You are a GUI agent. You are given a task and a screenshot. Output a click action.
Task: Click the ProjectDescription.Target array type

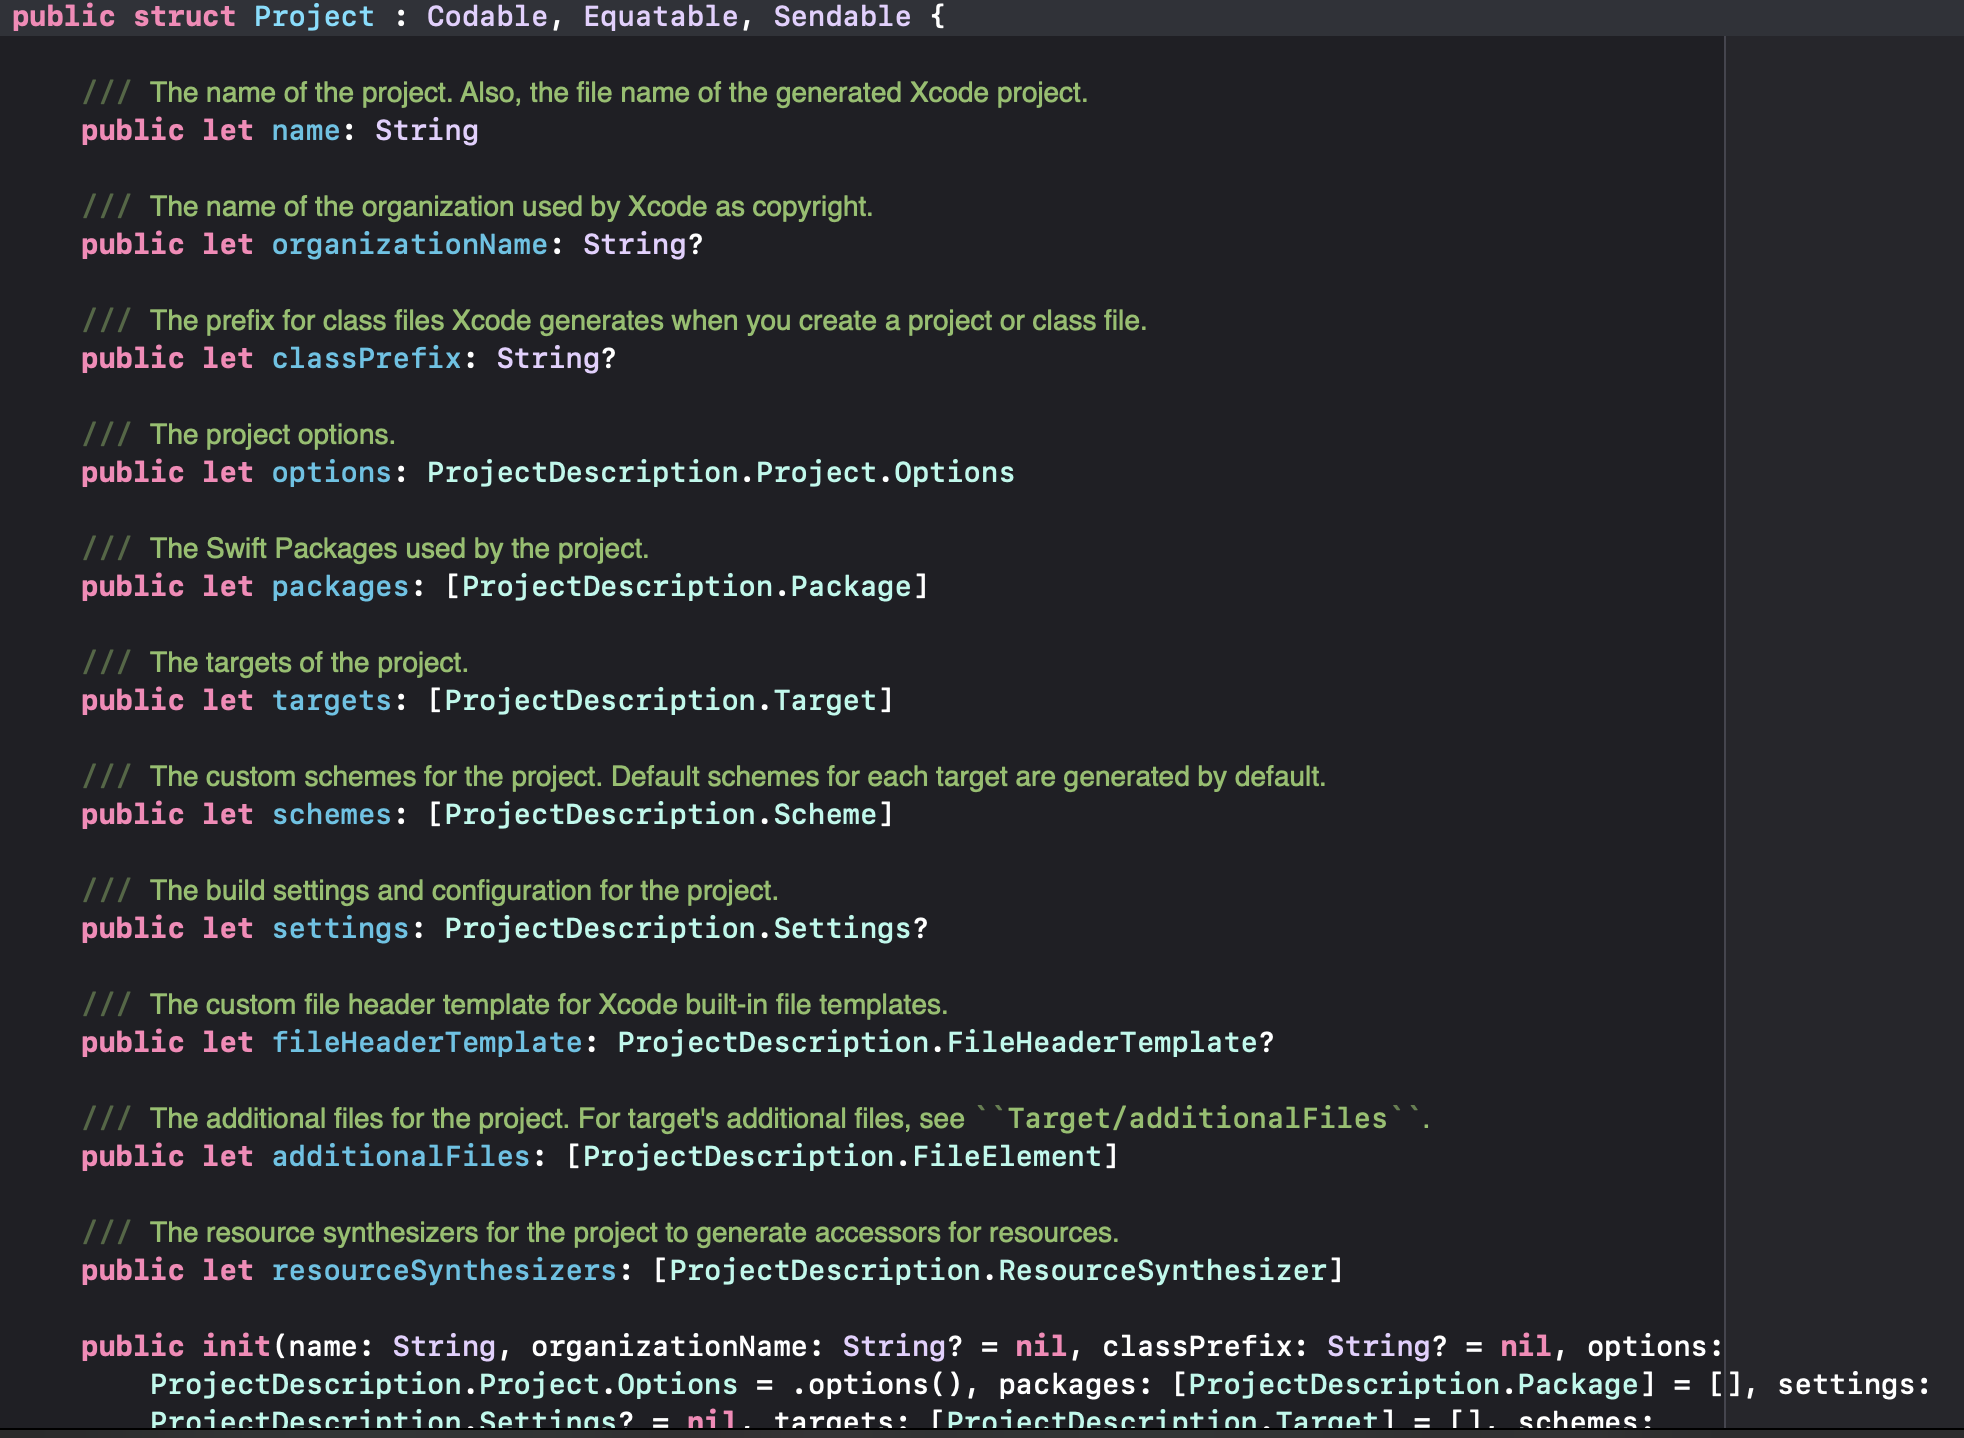coord(660,701)
